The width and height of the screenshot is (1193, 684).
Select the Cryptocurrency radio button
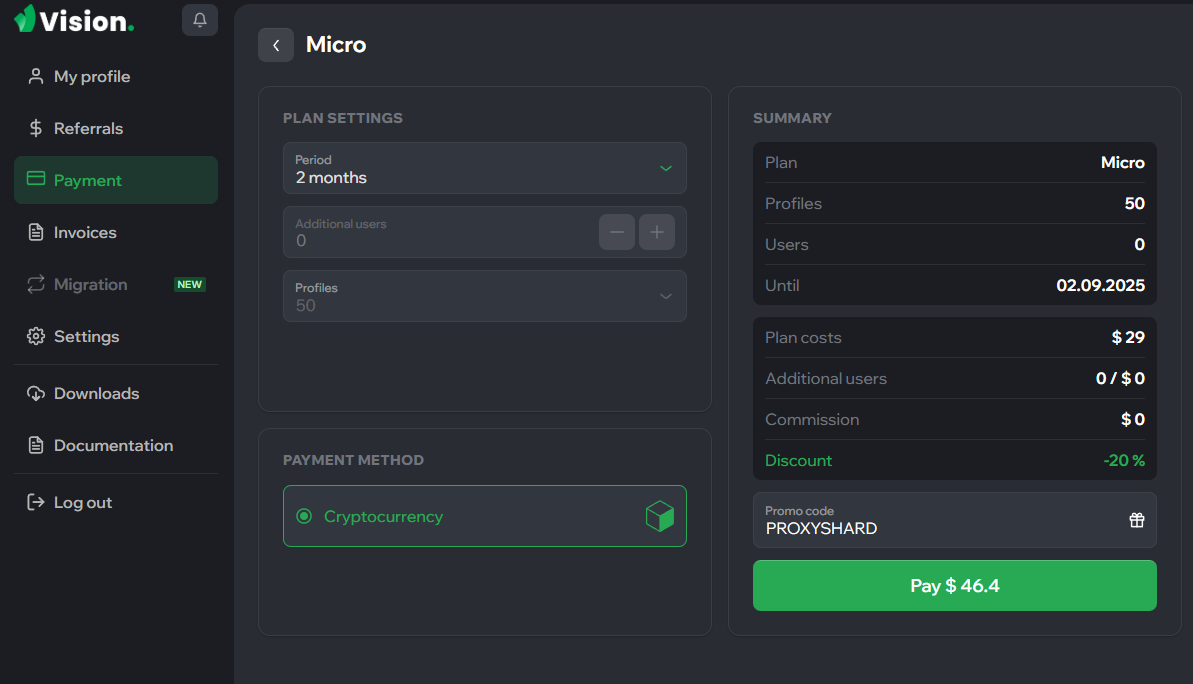[x=304, y=516]
